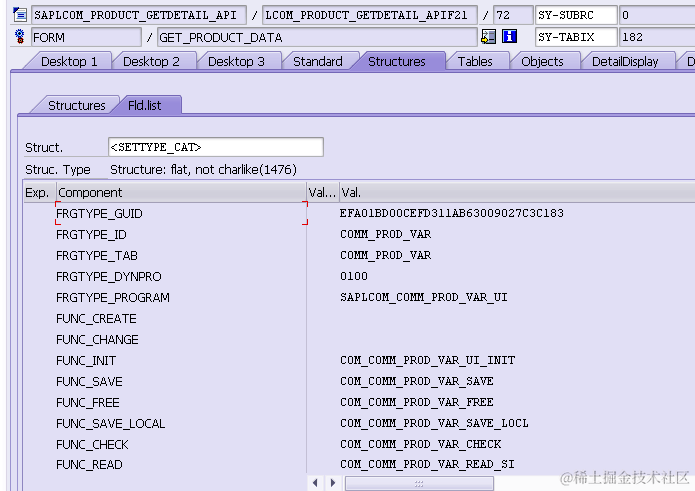Click COMM_PROD_VAR value in FRGTYPE_ID row
Screen dimensions: 695x491
pyautogui.click(x=386, y=234)
